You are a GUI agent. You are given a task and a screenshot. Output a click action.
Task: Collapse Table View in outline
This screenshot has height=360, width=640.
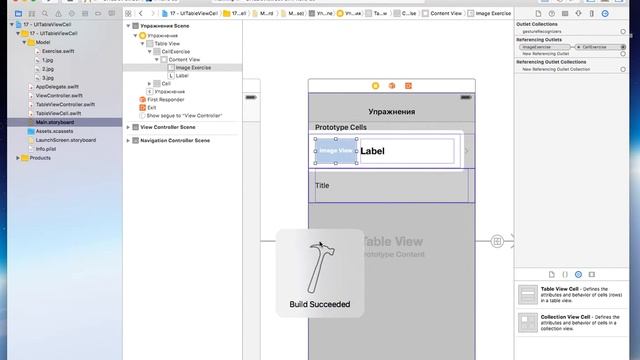click(142, 44)
